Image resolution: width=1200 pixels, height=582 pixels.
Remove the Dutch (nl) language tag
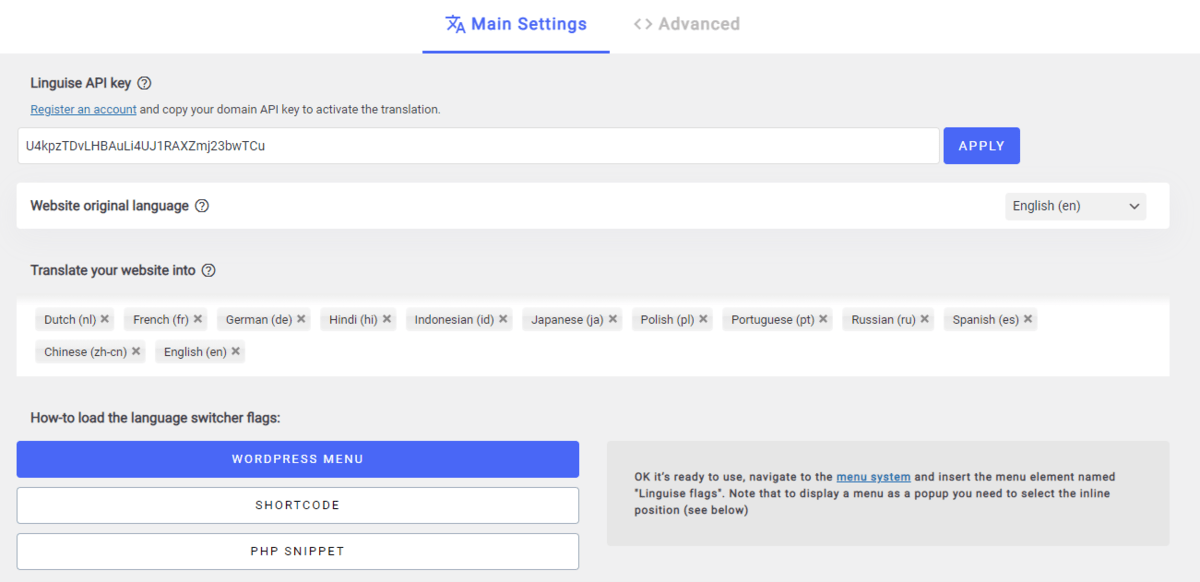pyautogui.click(x=105, y=320)
